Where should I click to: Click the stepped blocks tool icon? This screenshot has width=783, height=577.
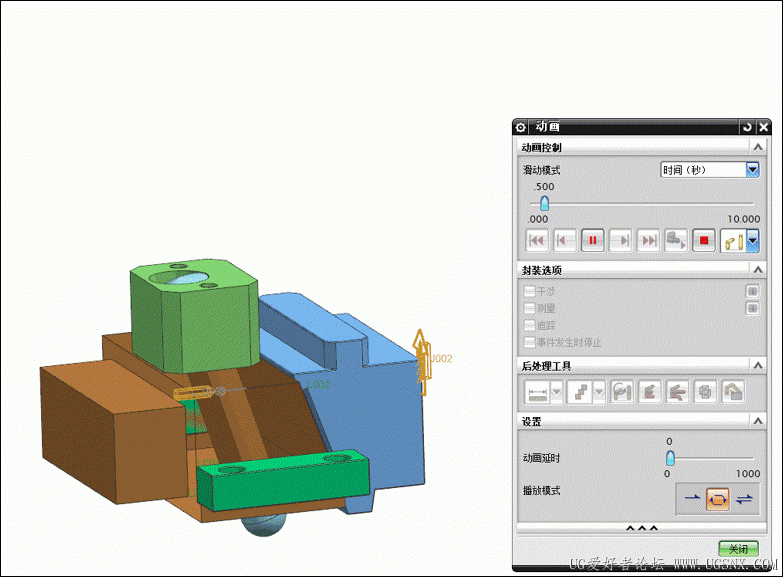(580, 392)
